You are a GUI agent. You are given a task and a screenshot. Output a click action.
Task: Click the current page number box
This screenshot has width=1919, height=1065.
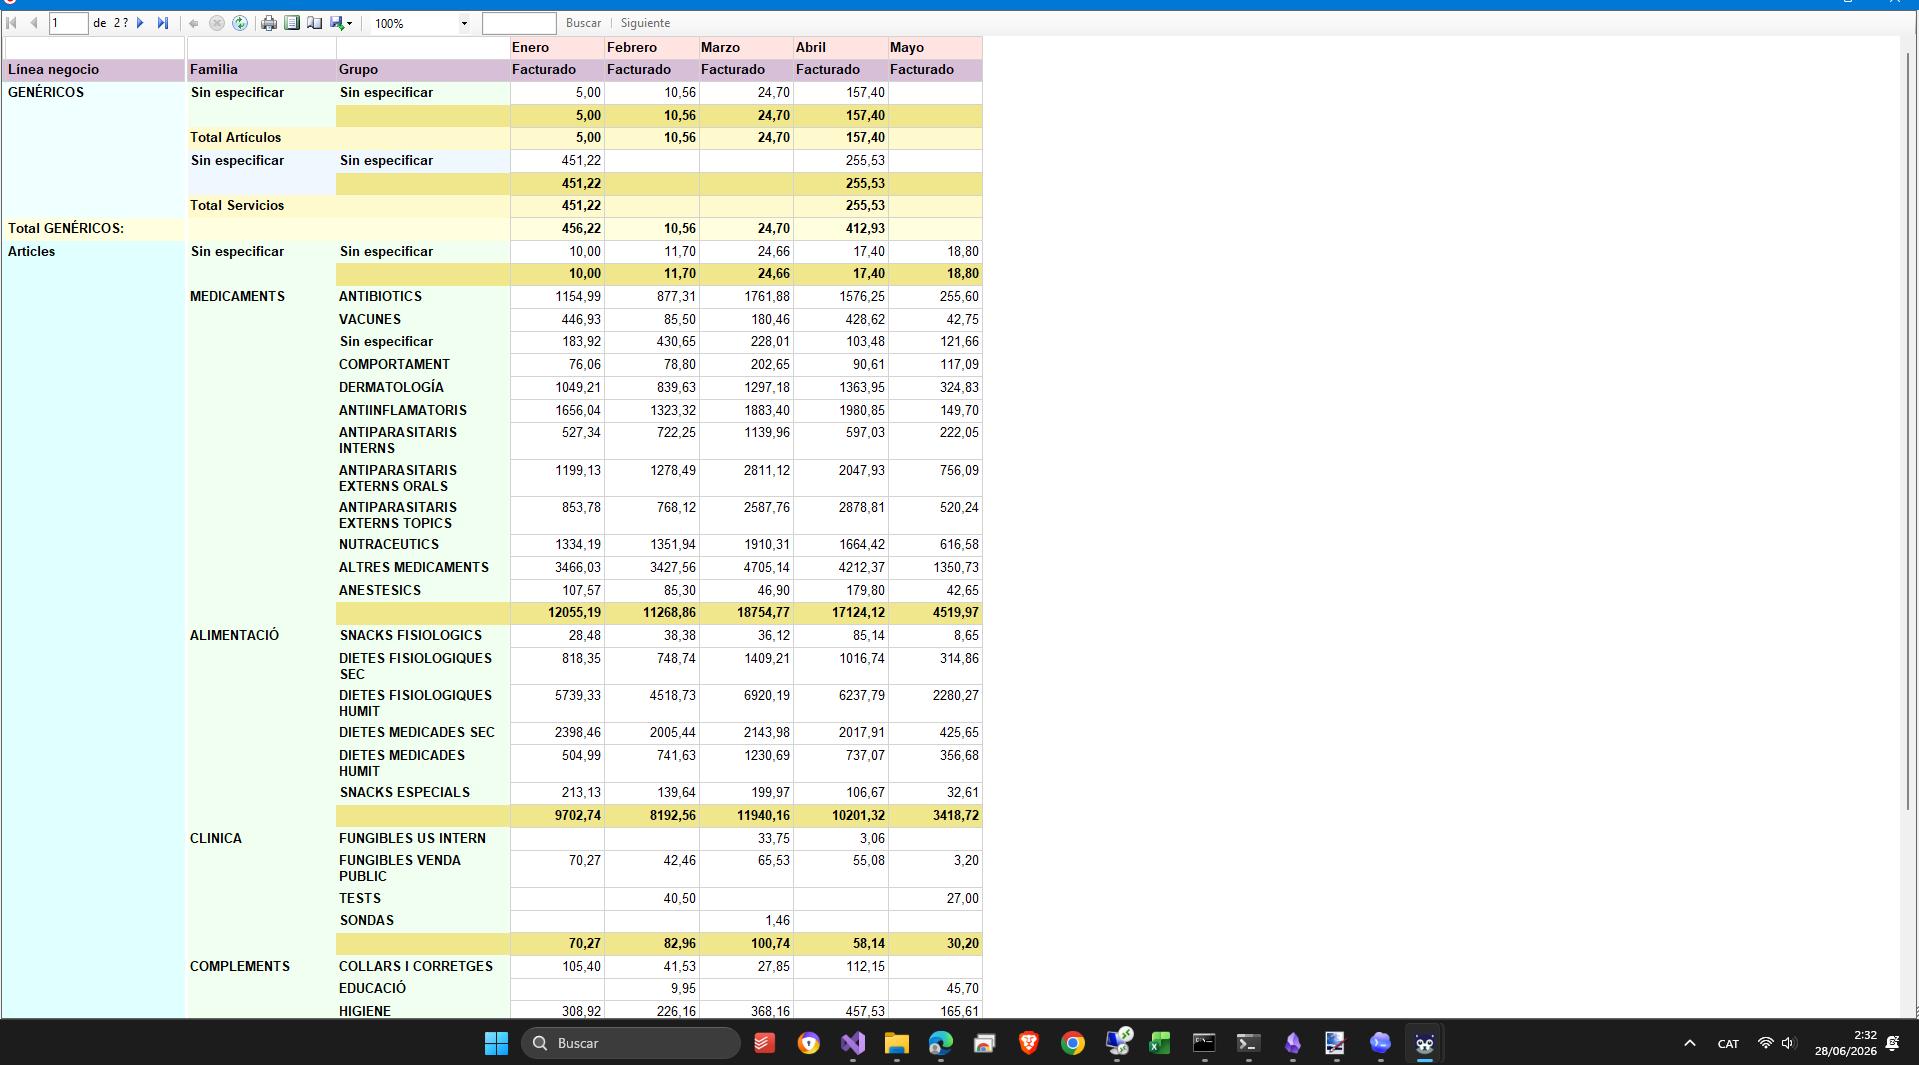click(x=69, y=23)
